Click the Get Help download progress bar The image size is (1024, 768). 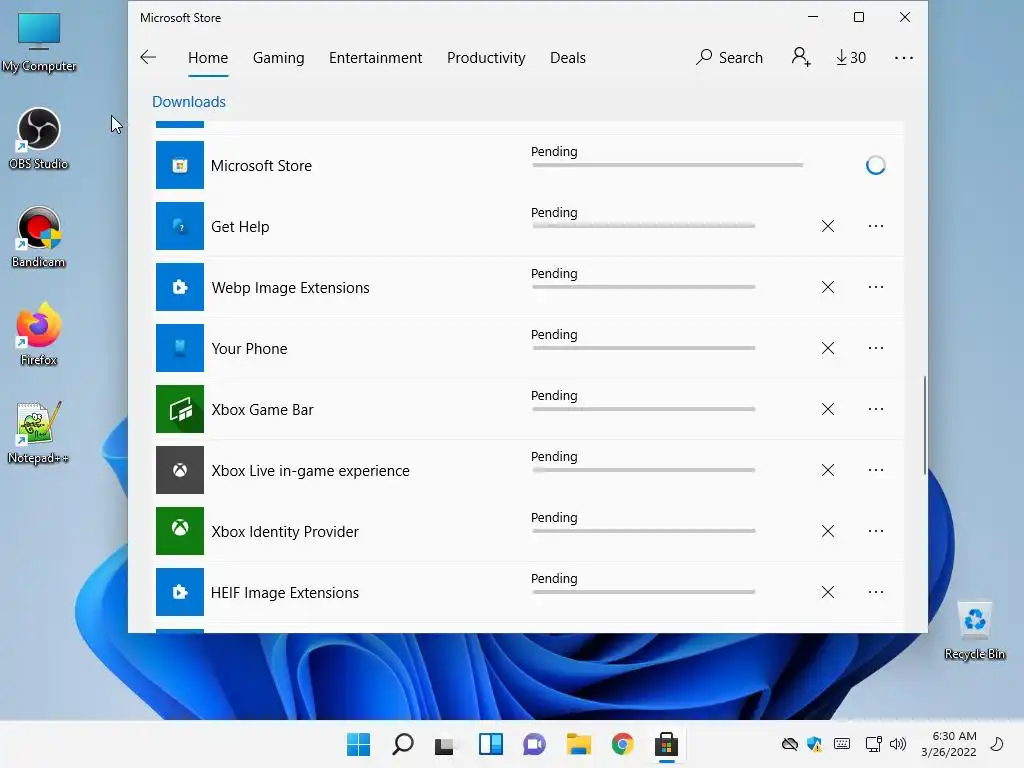[x=643, y=226]
